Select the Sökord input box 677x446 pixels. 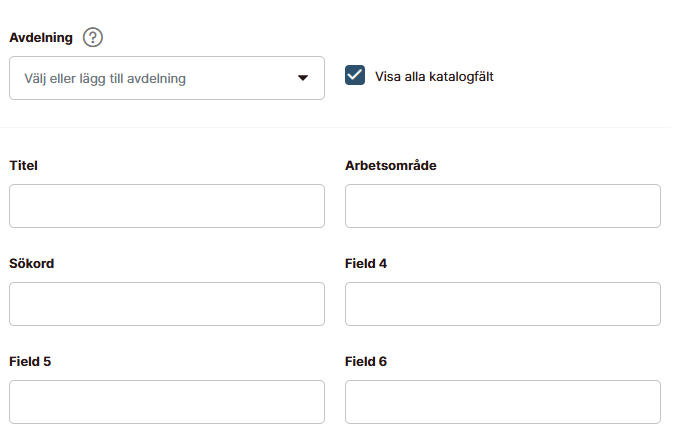pyautogui.click(x=167, y=304)
